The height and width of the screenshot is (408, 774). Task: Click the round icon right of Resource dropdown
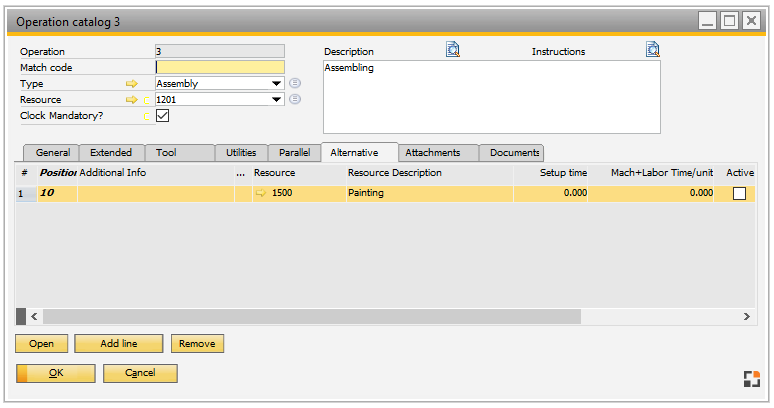pos(295,100)
